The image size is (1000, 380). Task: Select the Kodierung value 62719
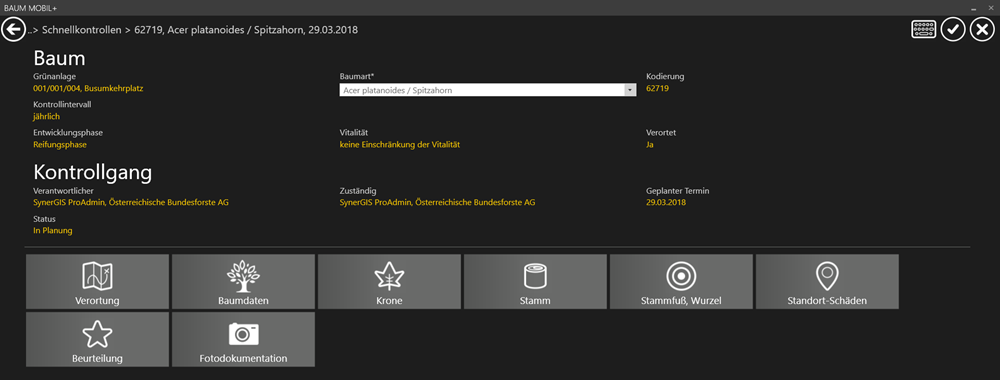pyautogui.click(x=658, y=89)
